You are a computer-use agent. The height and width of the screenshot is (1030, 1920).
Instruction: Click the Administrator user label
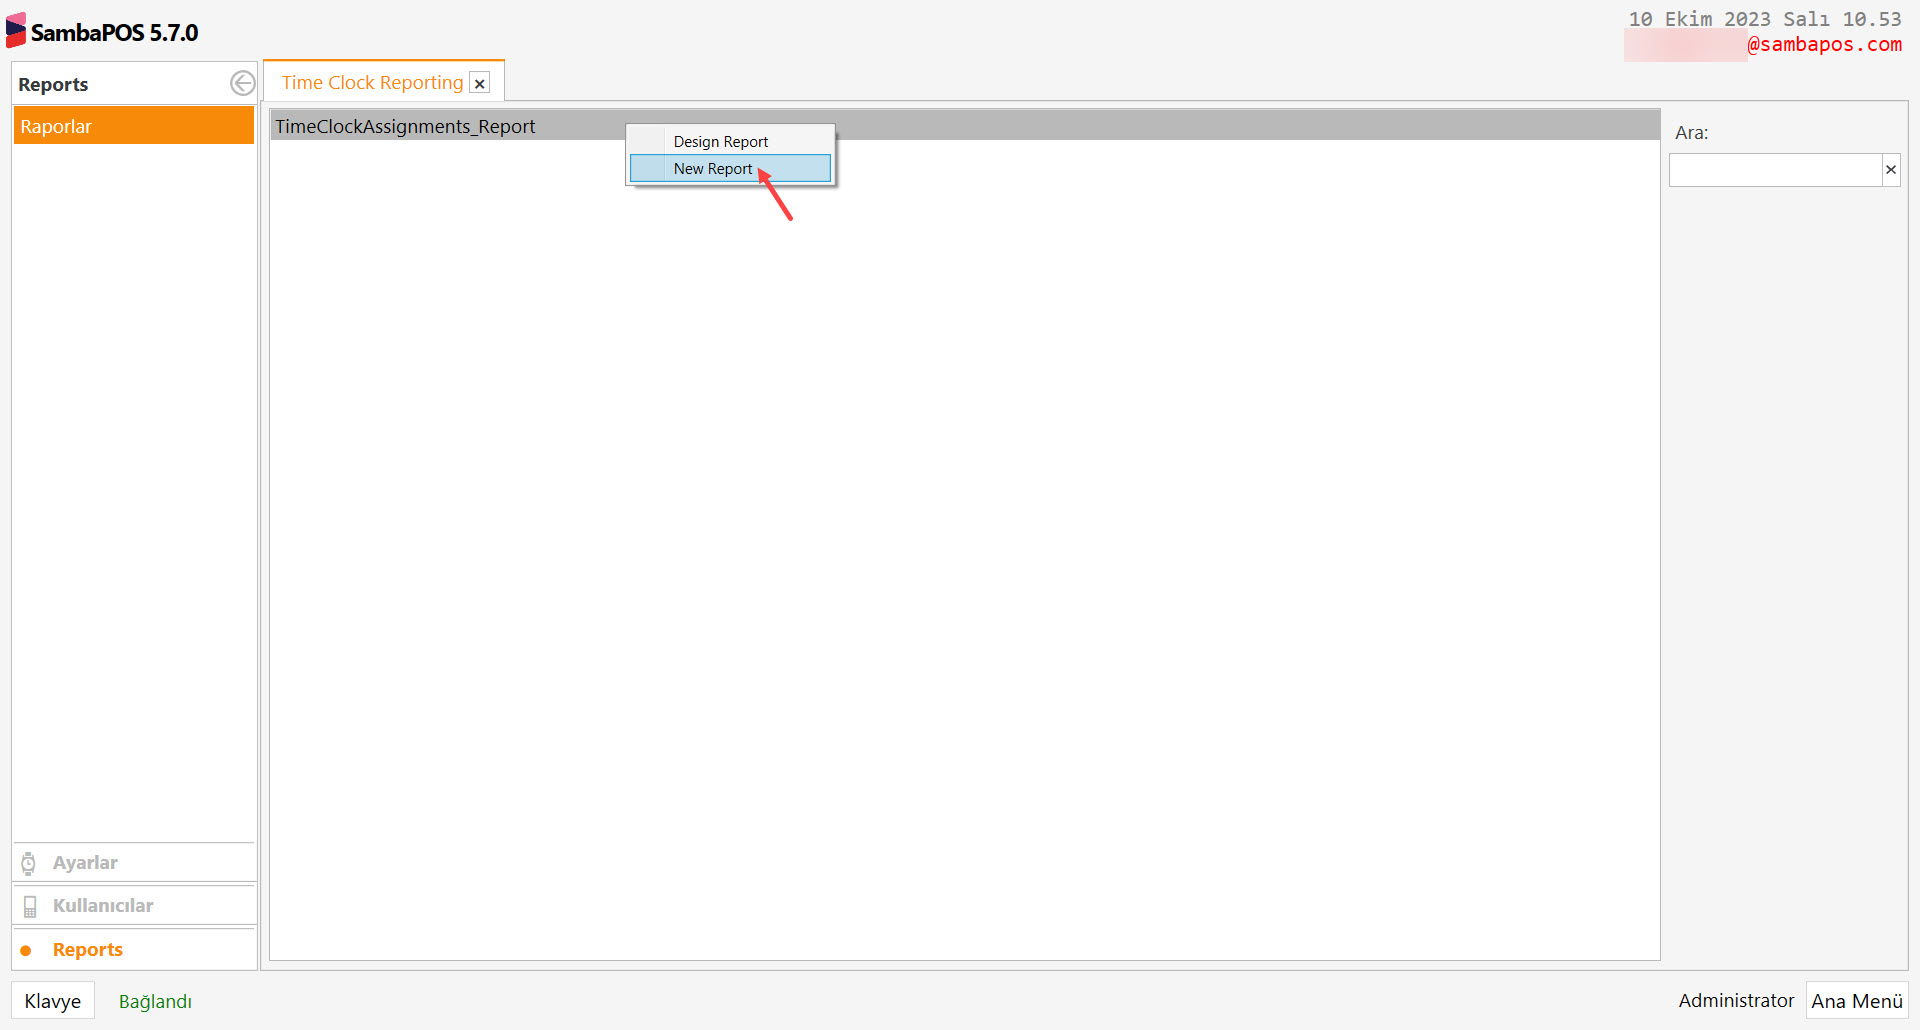[1735, 1000]
